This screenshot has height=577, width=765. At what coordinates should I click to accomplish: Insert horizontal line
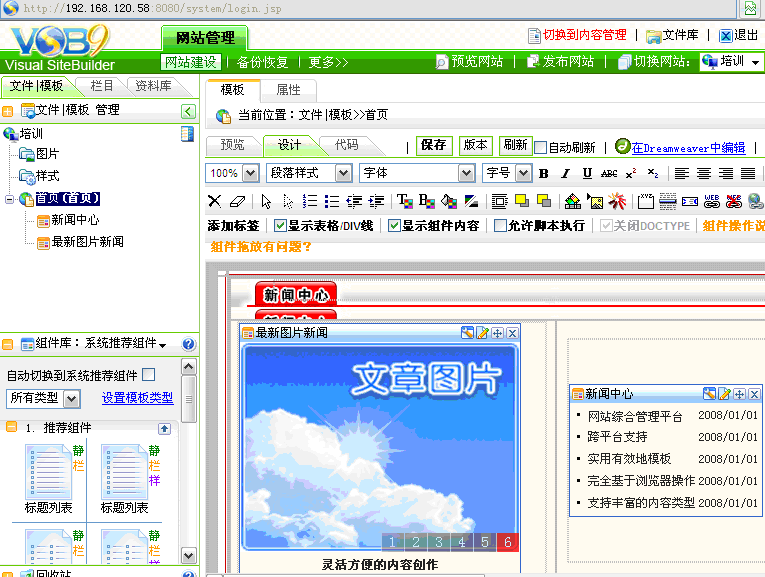667,201
